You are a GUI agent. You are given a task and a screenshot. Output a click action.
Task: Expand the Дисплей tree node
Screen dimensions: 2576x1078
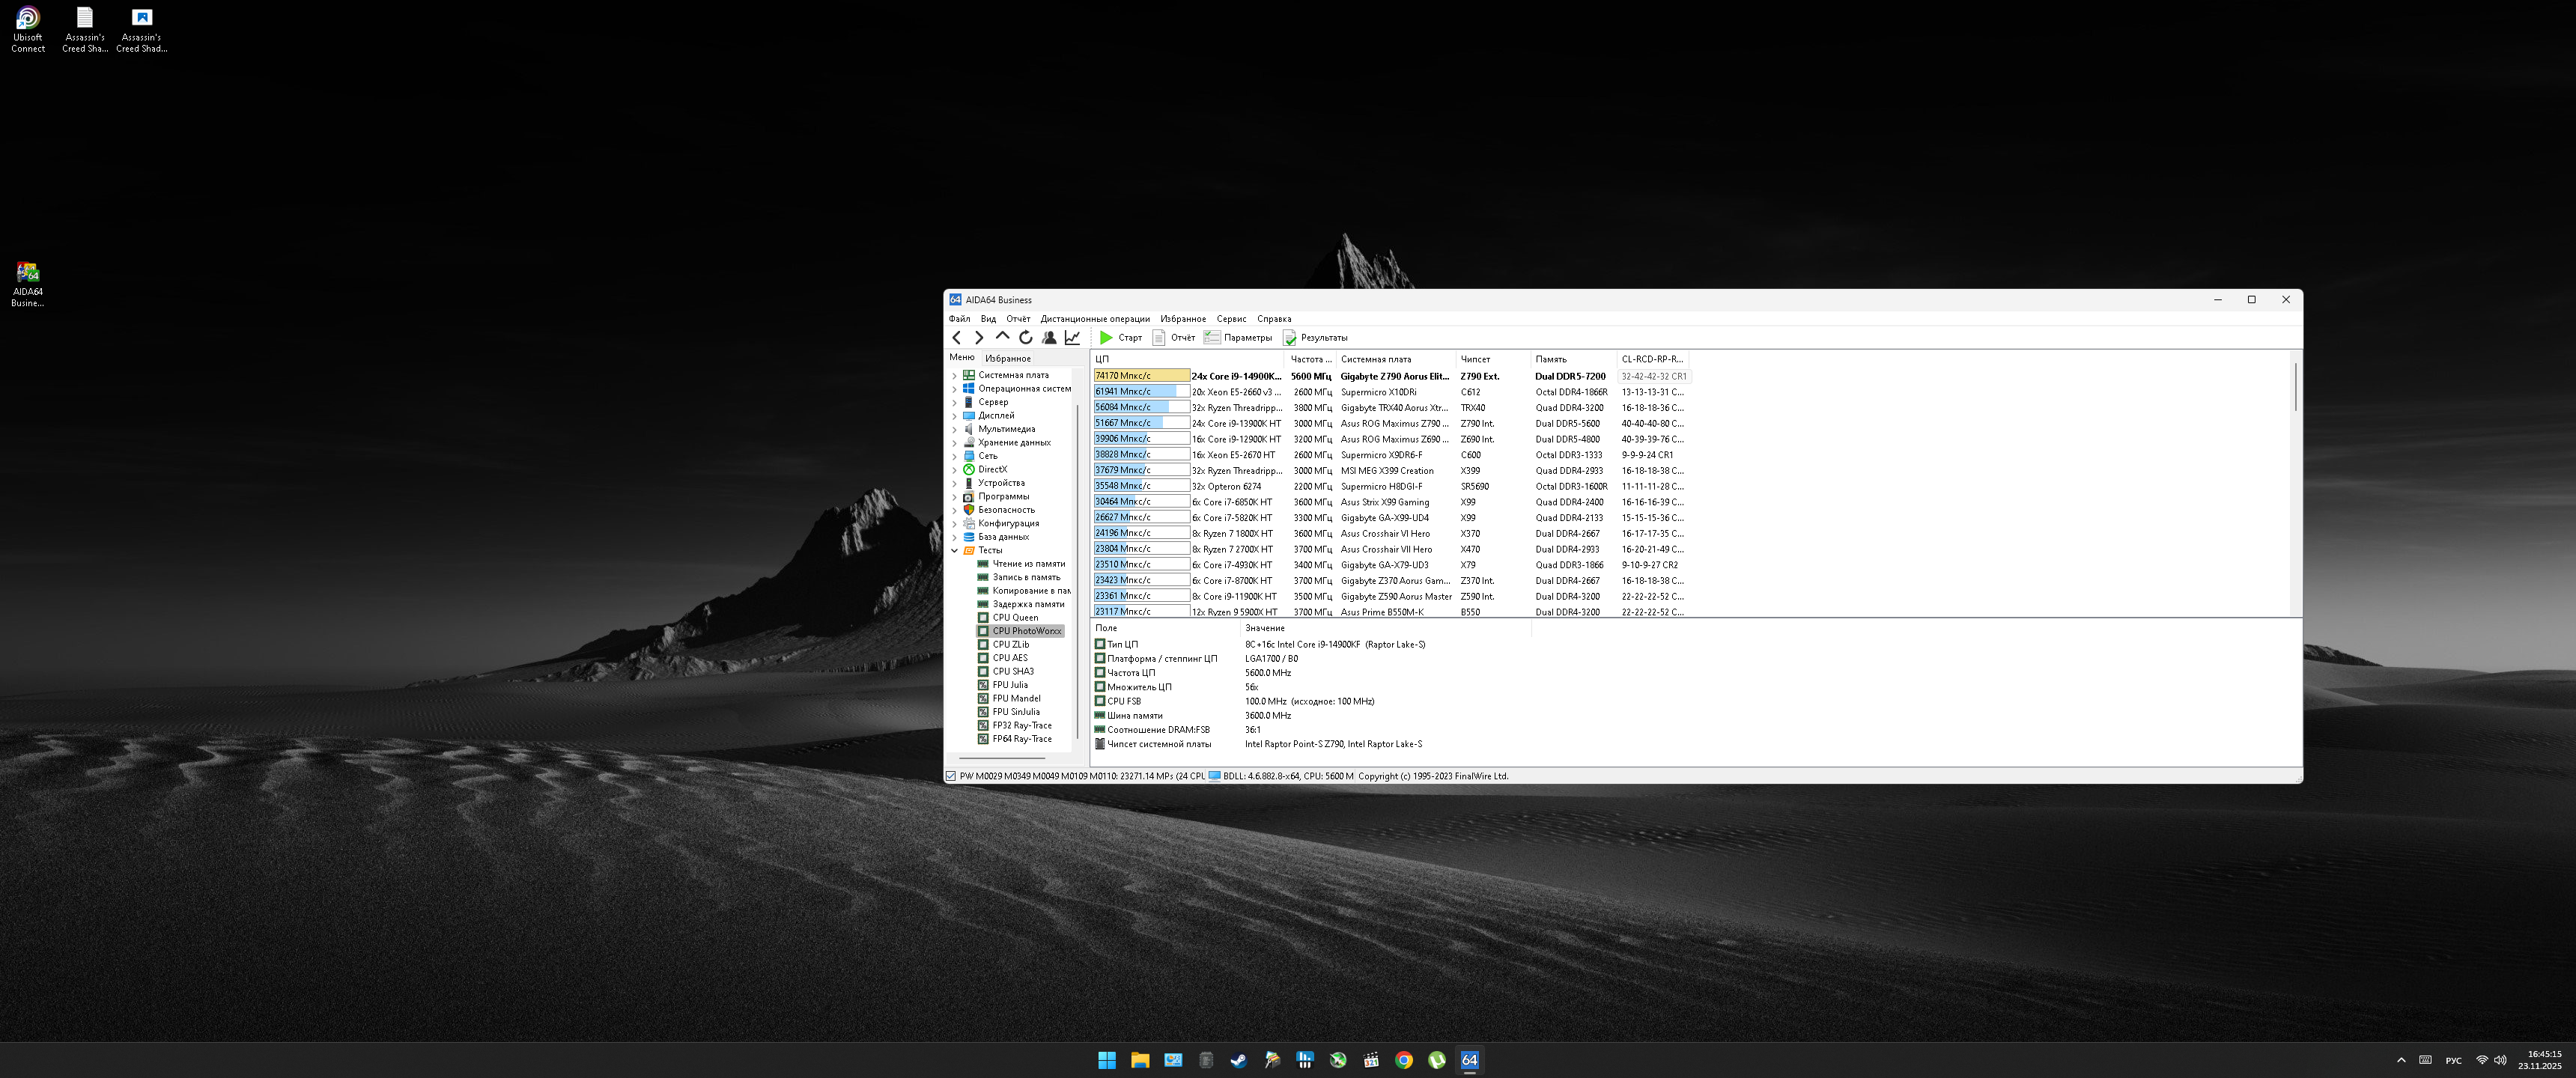(x=954, y=416)
